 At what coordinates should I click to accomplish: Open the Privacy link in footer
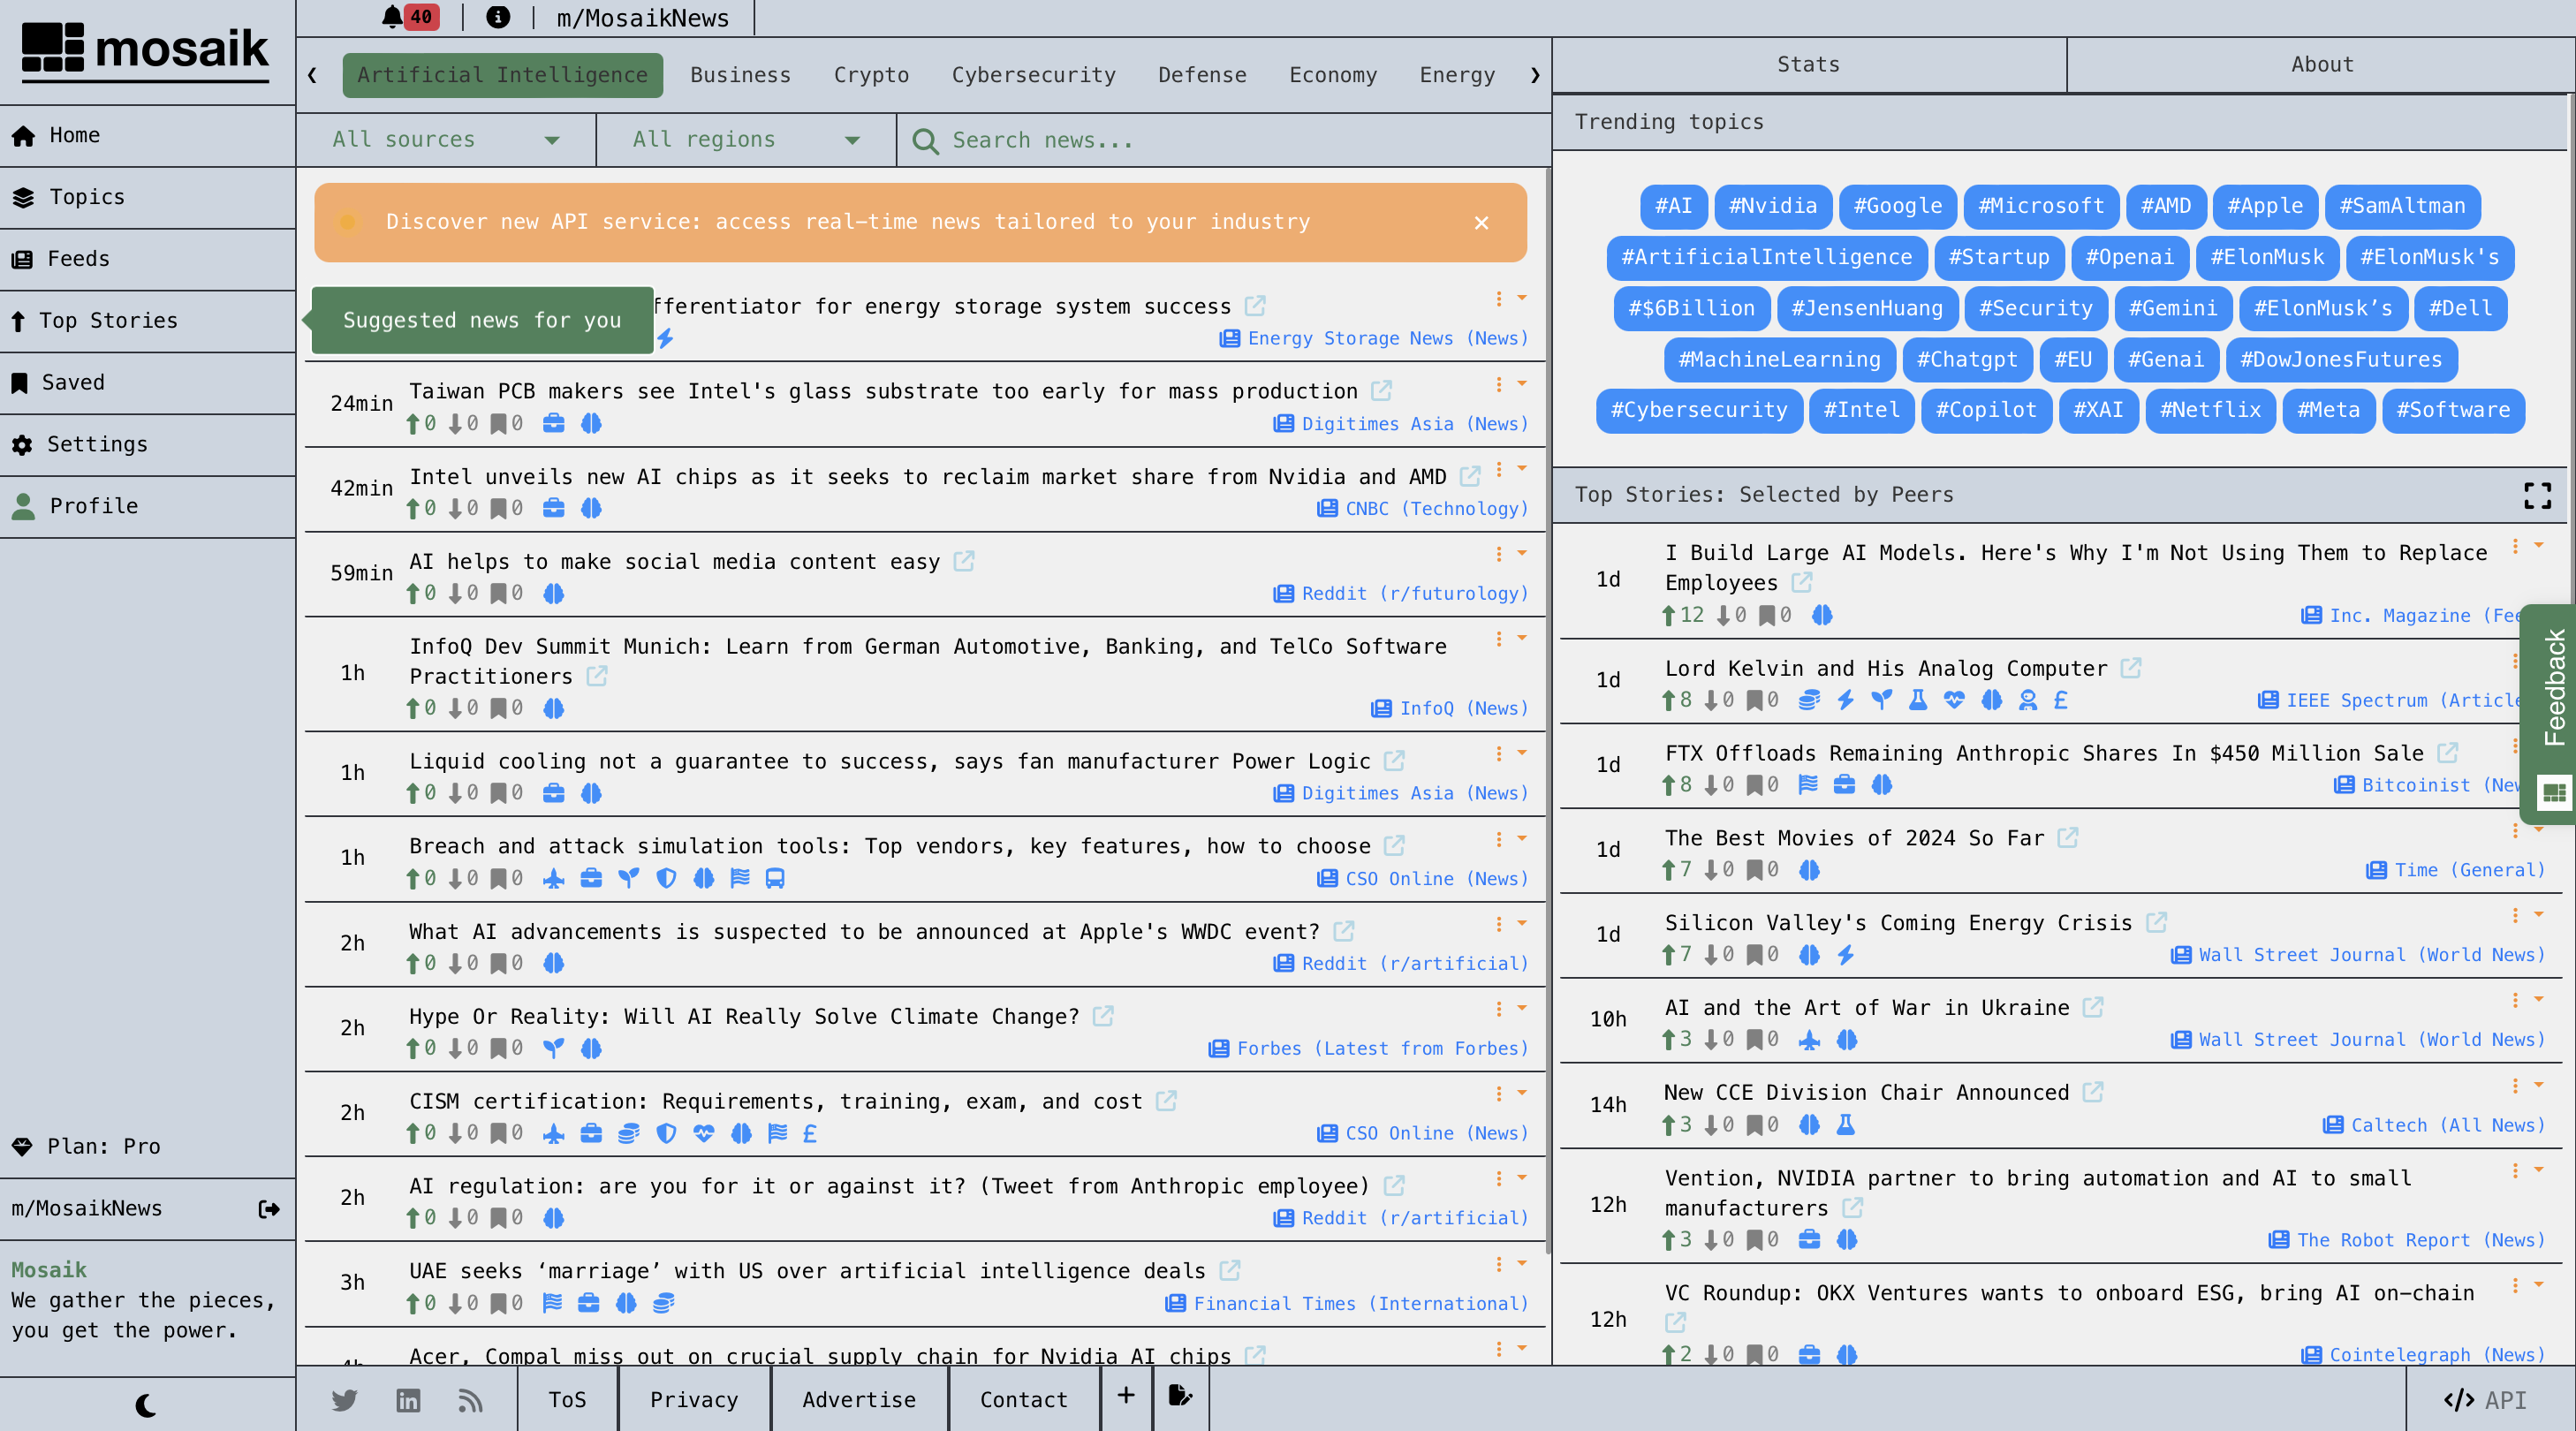693,1399
